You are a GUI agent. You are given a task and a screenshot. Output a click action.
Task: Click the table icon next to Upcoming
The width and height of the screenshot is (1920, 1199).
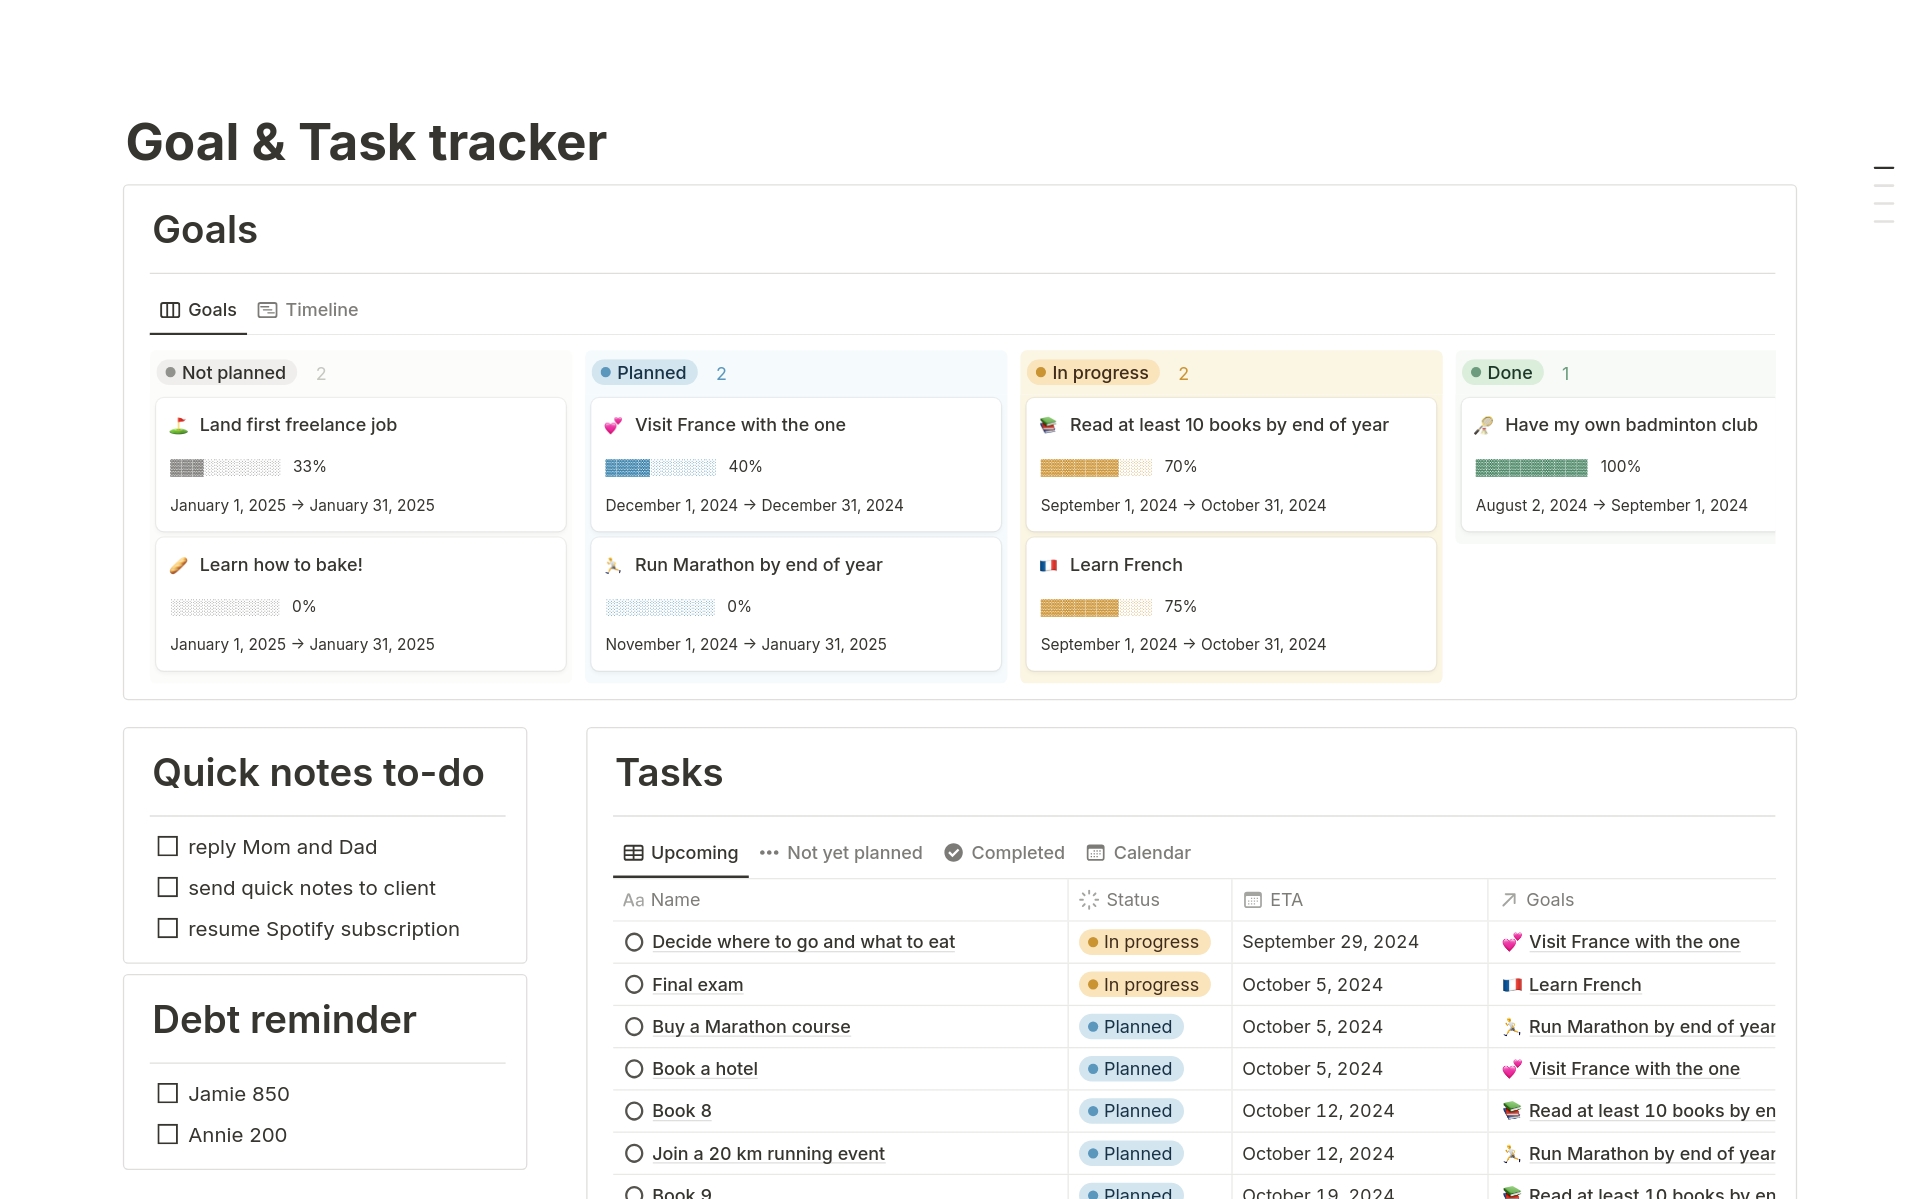[634, 852]
